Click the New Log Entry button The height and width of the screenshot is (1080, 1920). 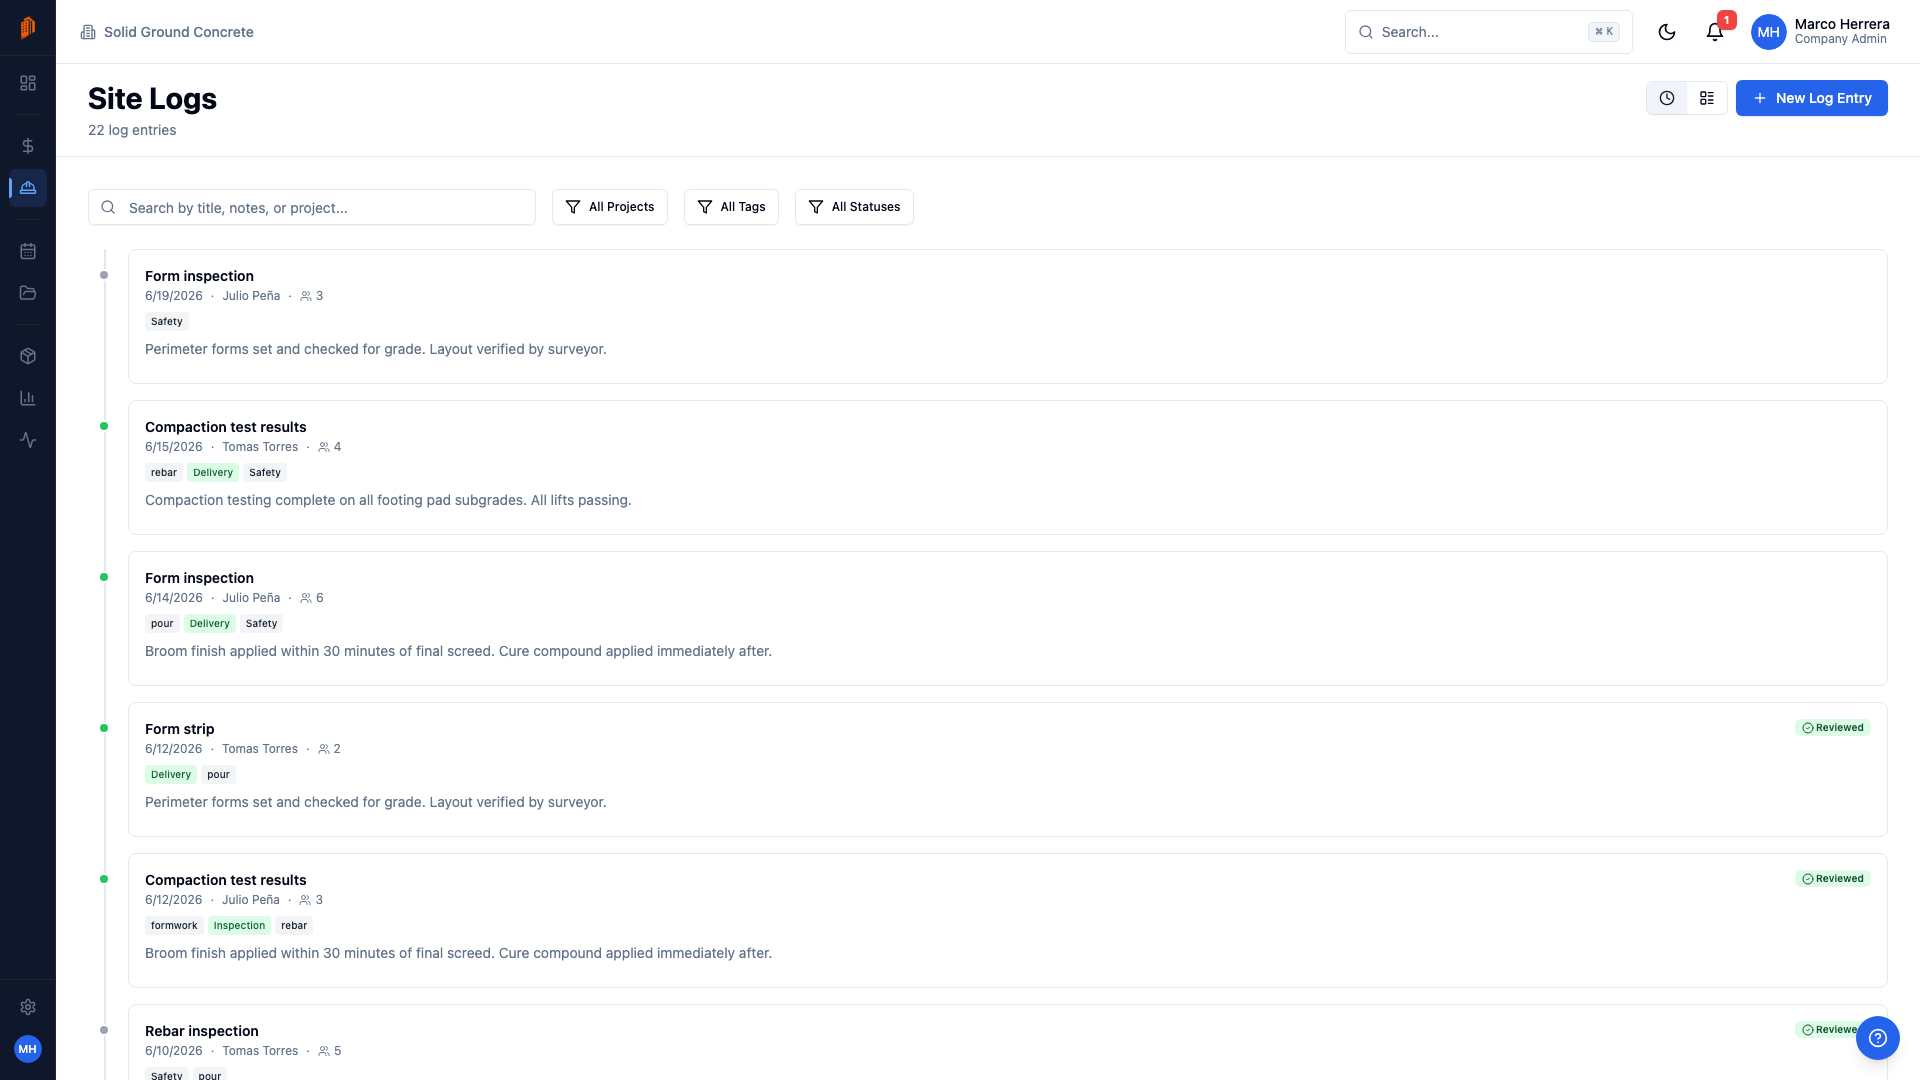[1812, 98]
